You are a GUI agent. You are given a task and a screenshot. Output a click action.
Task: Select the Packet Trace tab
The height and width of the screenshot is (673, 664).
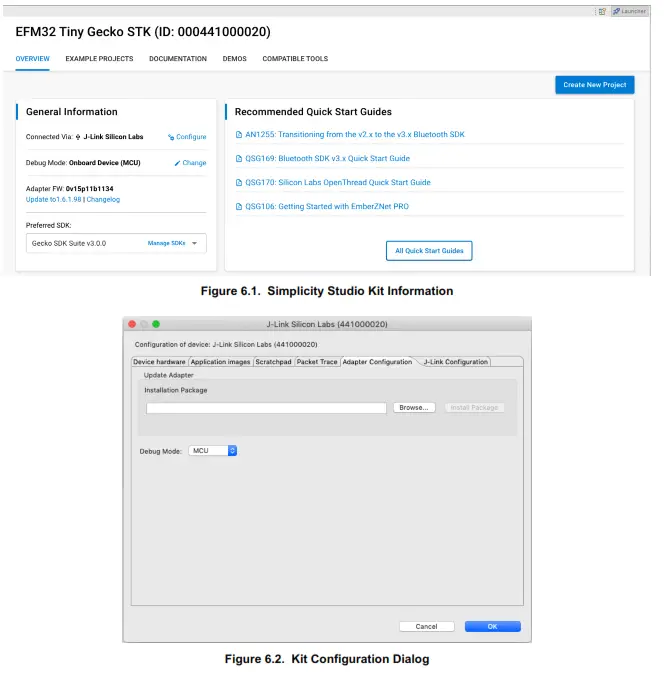pyautogui.click(x=317, y=362)
